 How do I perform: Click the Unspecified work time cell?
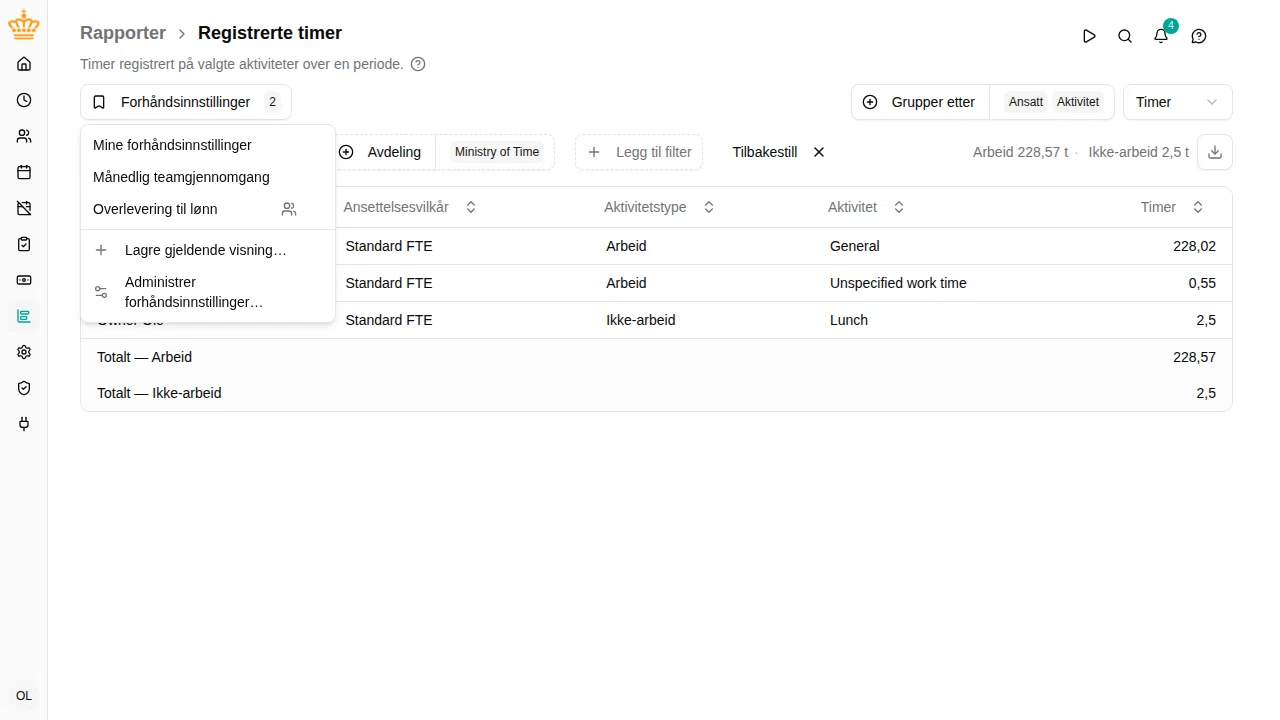click(898, 283)
